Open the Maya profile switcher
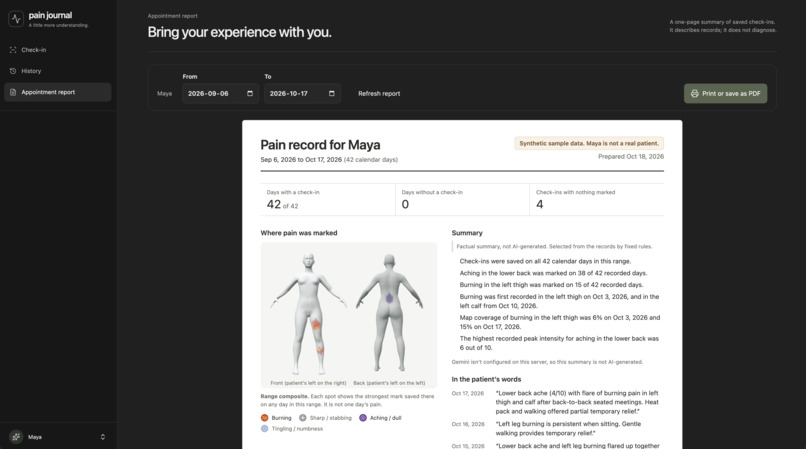Screen dimensions: 806x449 coord(58,437)
